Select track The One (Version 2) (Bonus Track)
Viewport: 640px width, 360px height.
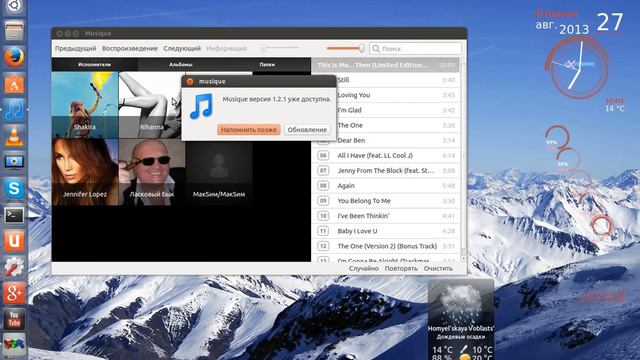(x=386, y=246)
